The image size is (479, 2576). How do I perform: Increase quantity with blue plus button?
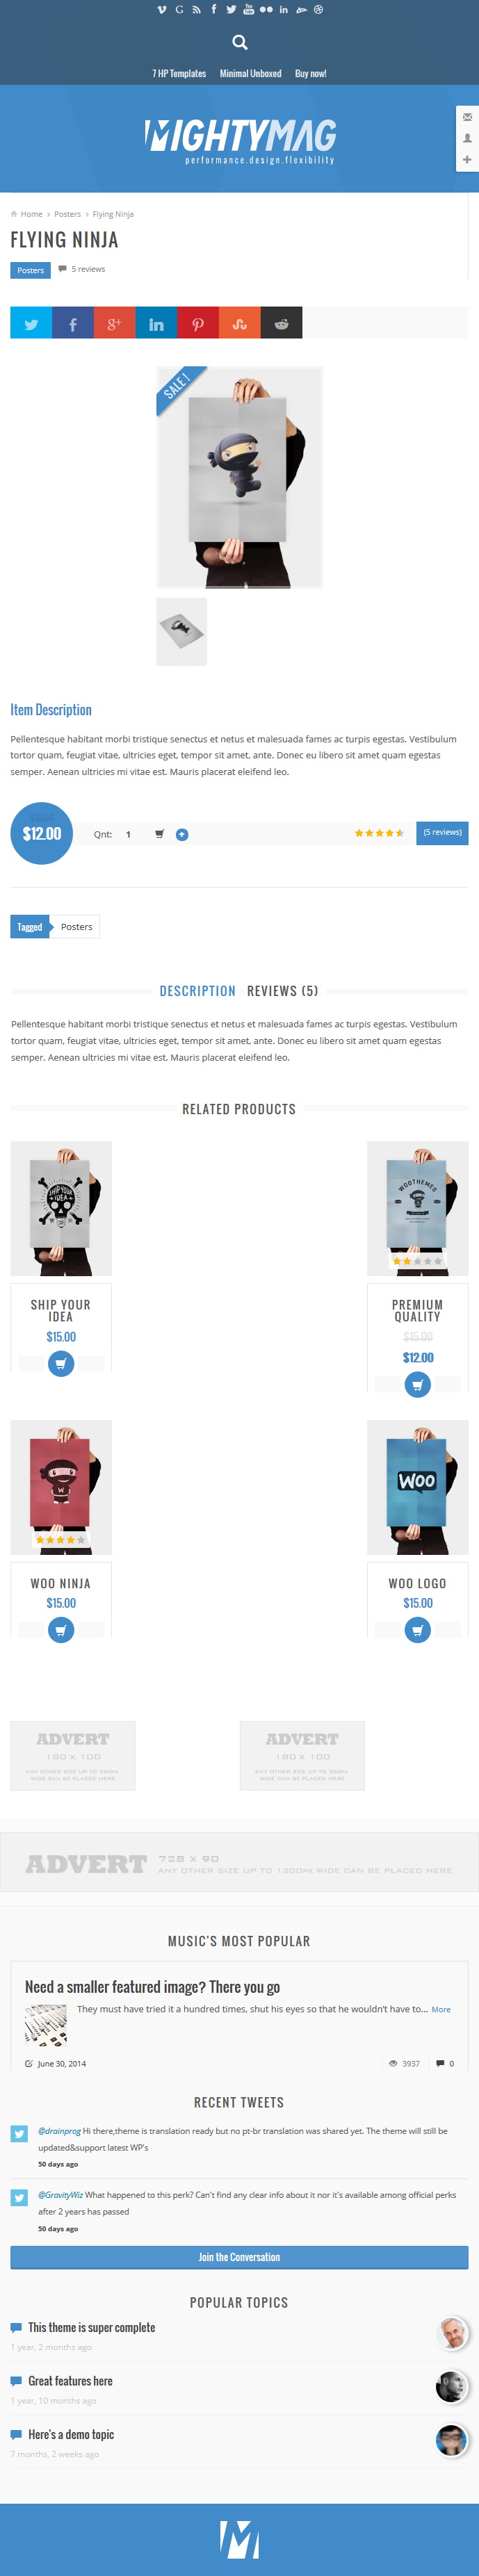pyautogui.click(x=182, y=834)
